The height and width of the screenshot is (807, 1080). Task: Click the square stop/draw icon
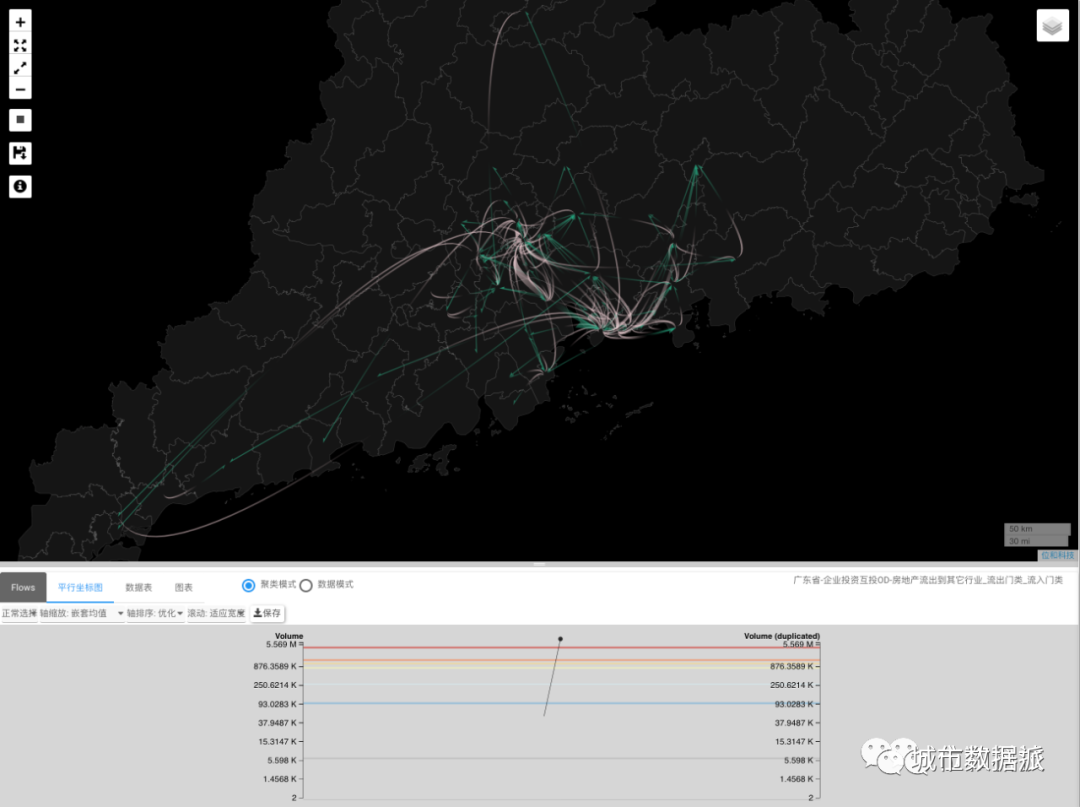coord(20,120)
